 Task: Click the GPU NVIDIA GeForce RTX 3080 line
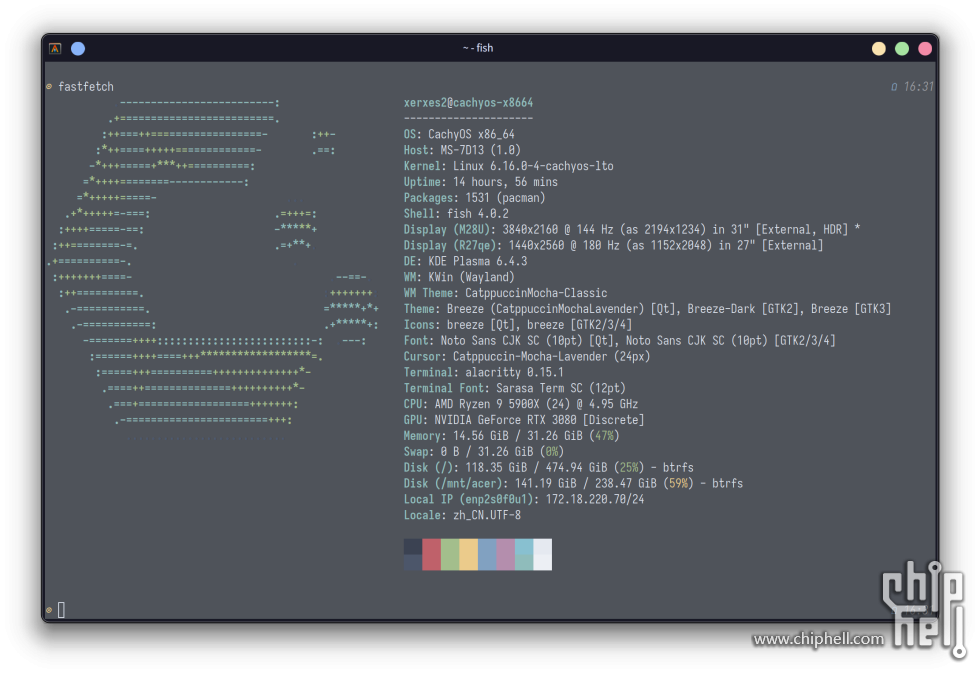click(x=524, y=420)
